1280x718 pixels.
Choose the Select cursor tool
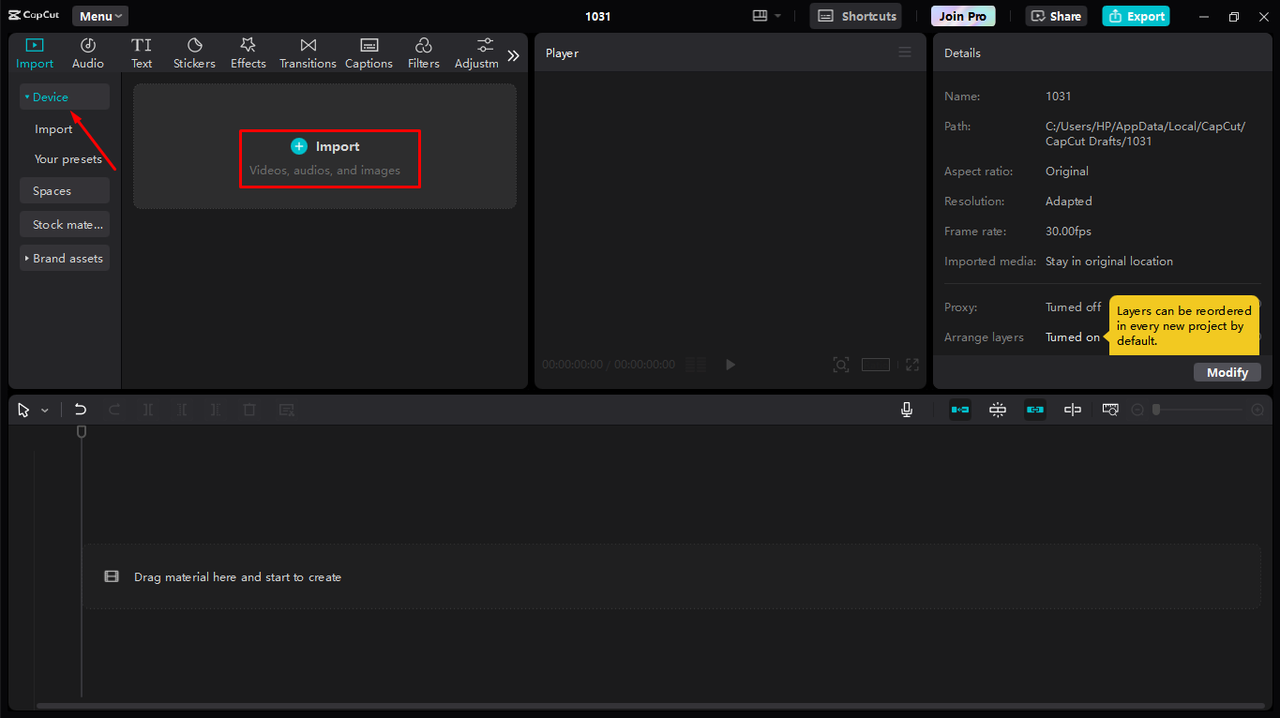click(x=24, y=410)
